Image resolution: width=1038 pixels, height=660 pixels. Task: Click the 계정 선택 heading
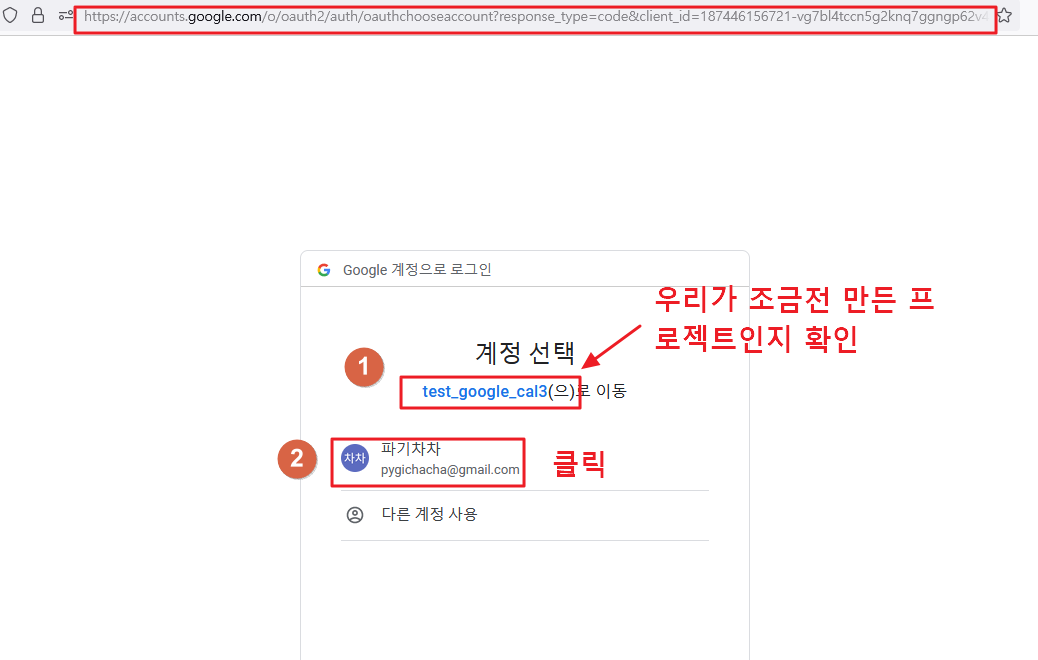tap(525, 352)
